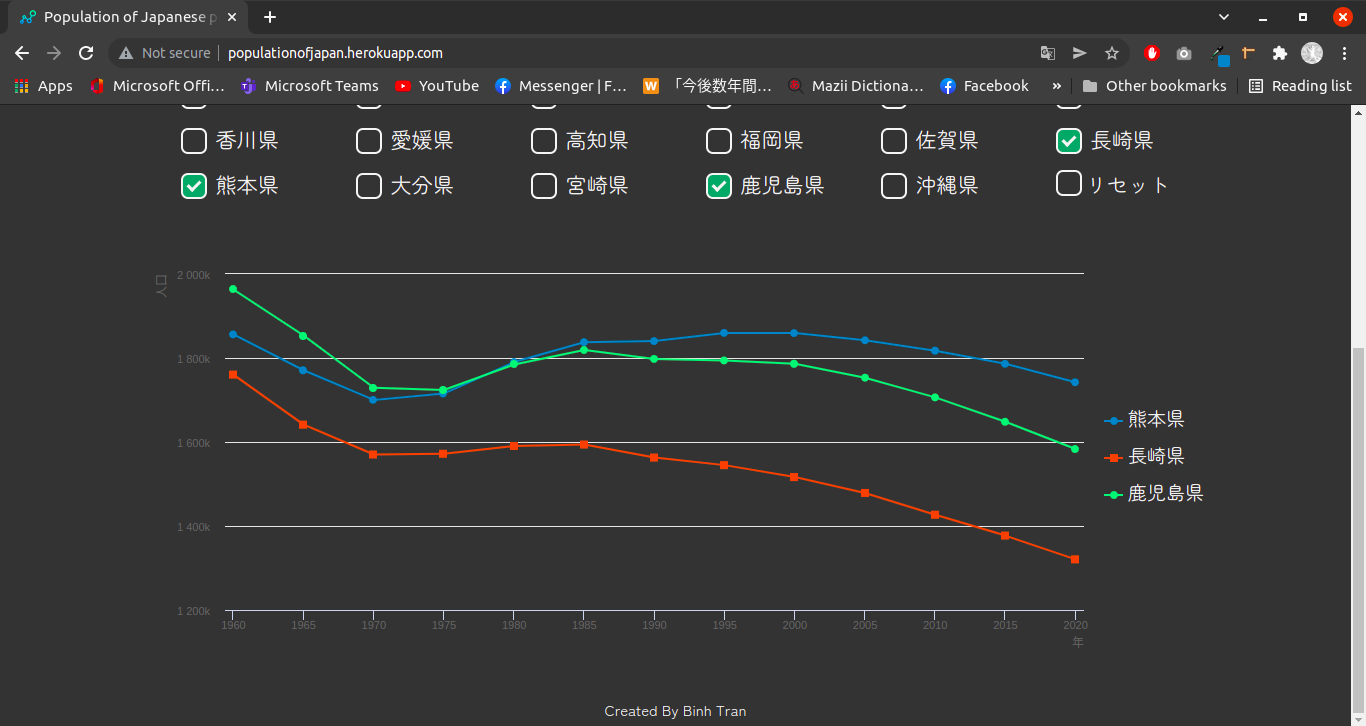The height and width of the screenshot is (726, 1366).
Task: Open the Facebook bookmark
Action: pyautogui.click(x=984, y=86)
